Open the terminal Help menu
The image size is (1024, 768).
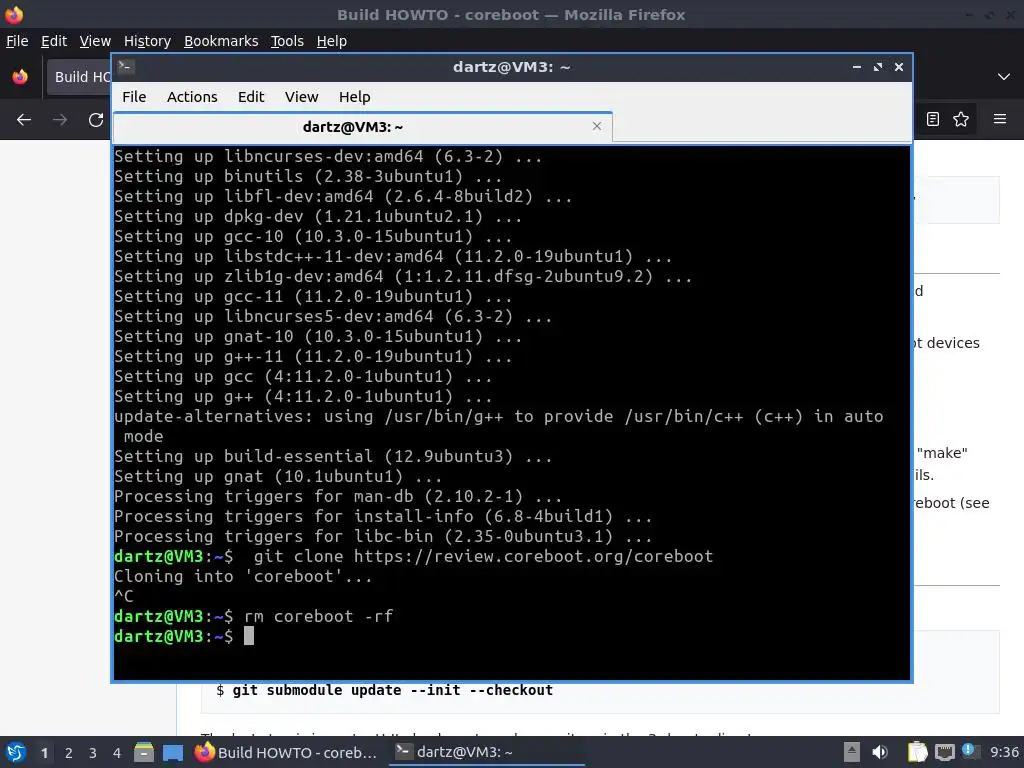pos(355,97)
